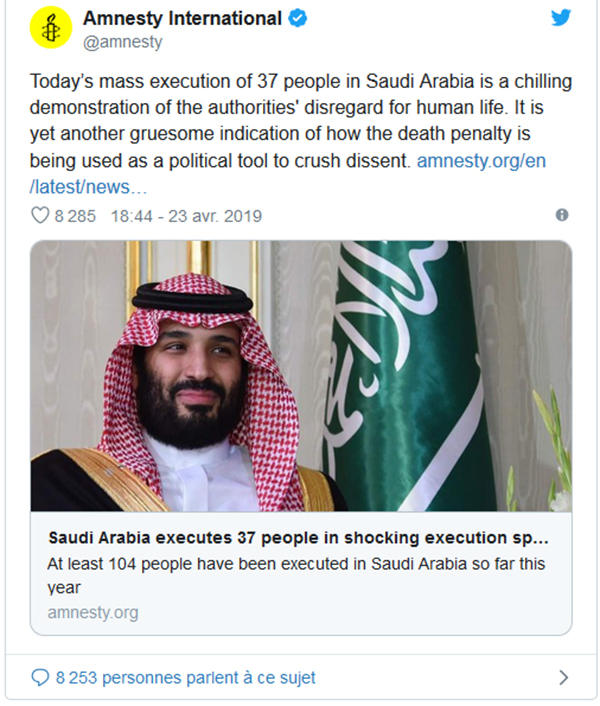Like the tweet with the heart icon
The width and height of the screenshot is (600, 706).
pyautogui.click(x=40, y=215)
